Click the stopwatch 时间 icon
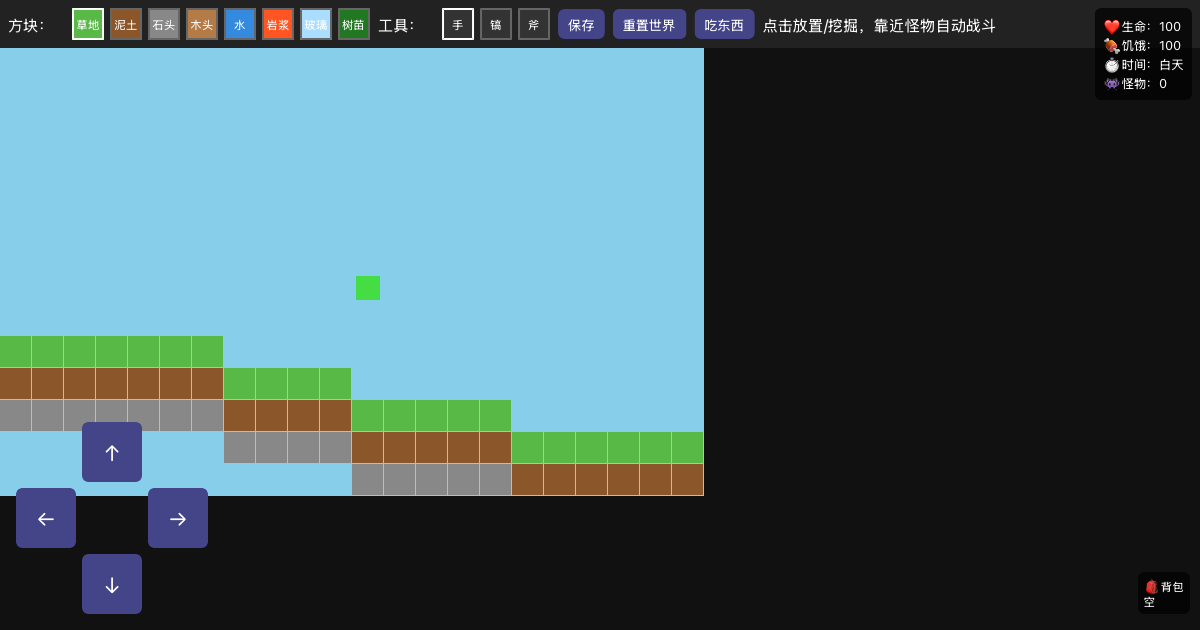The width and height of the screenshot is (1200, 630). 1112,65
